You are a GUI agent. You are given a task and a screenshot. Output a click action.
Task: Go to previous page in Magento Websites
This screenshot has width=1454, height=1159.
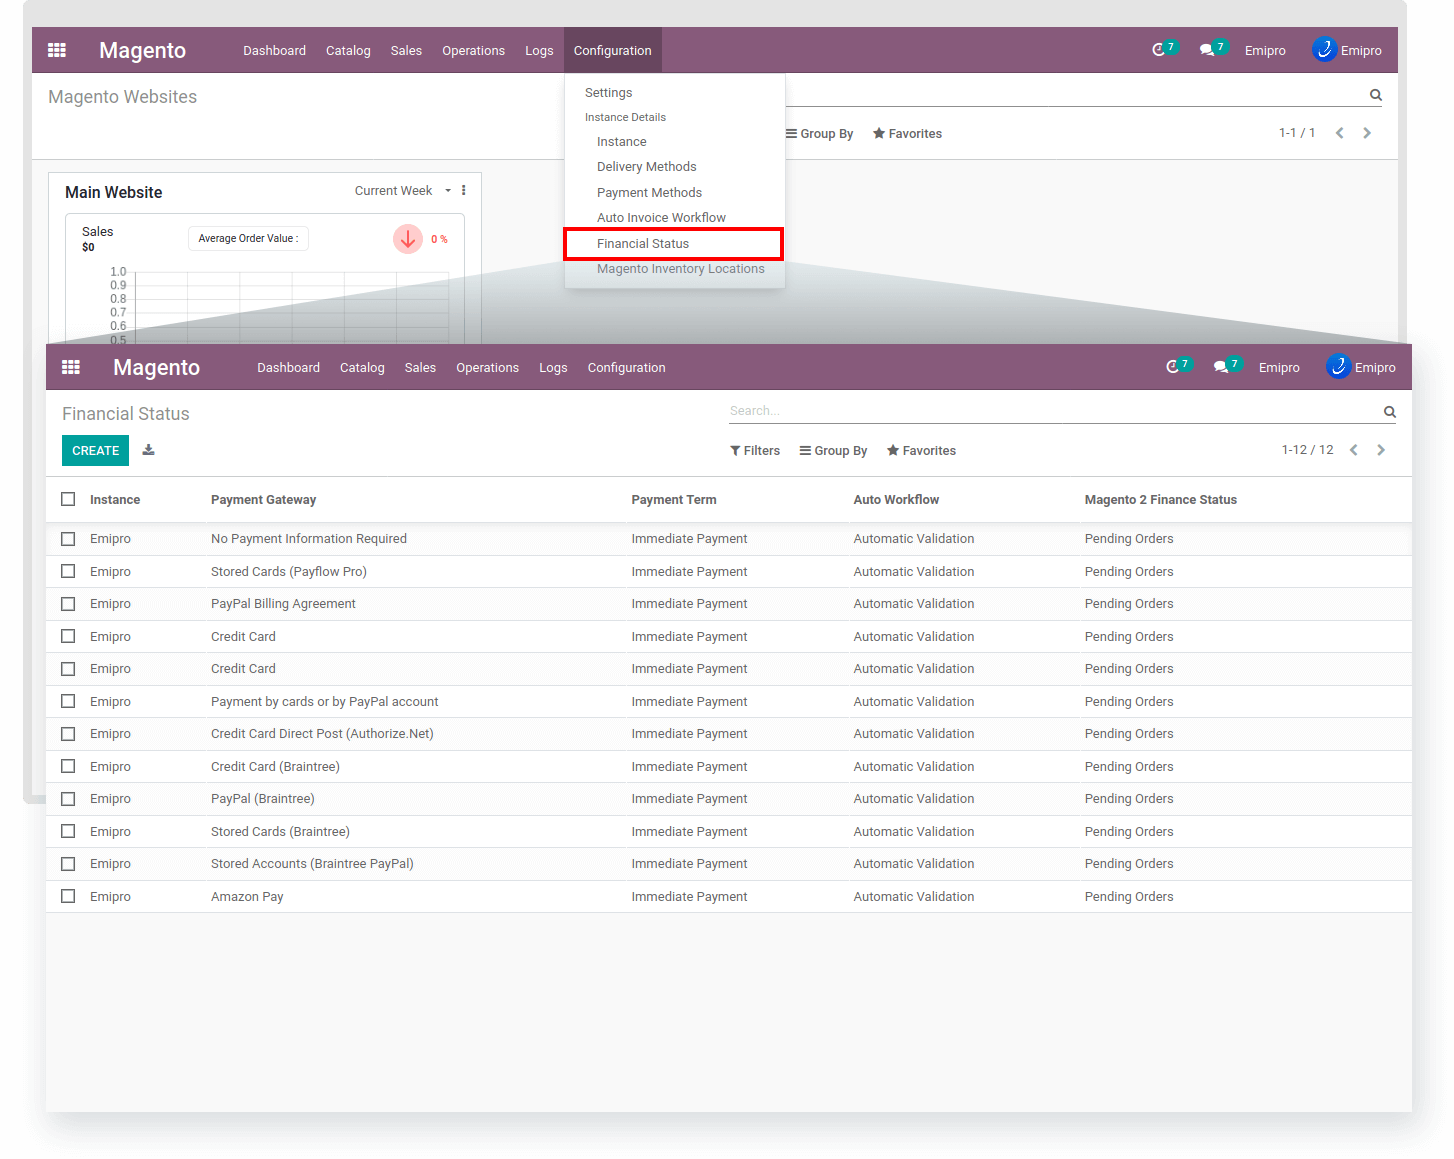click(1340, 133)
